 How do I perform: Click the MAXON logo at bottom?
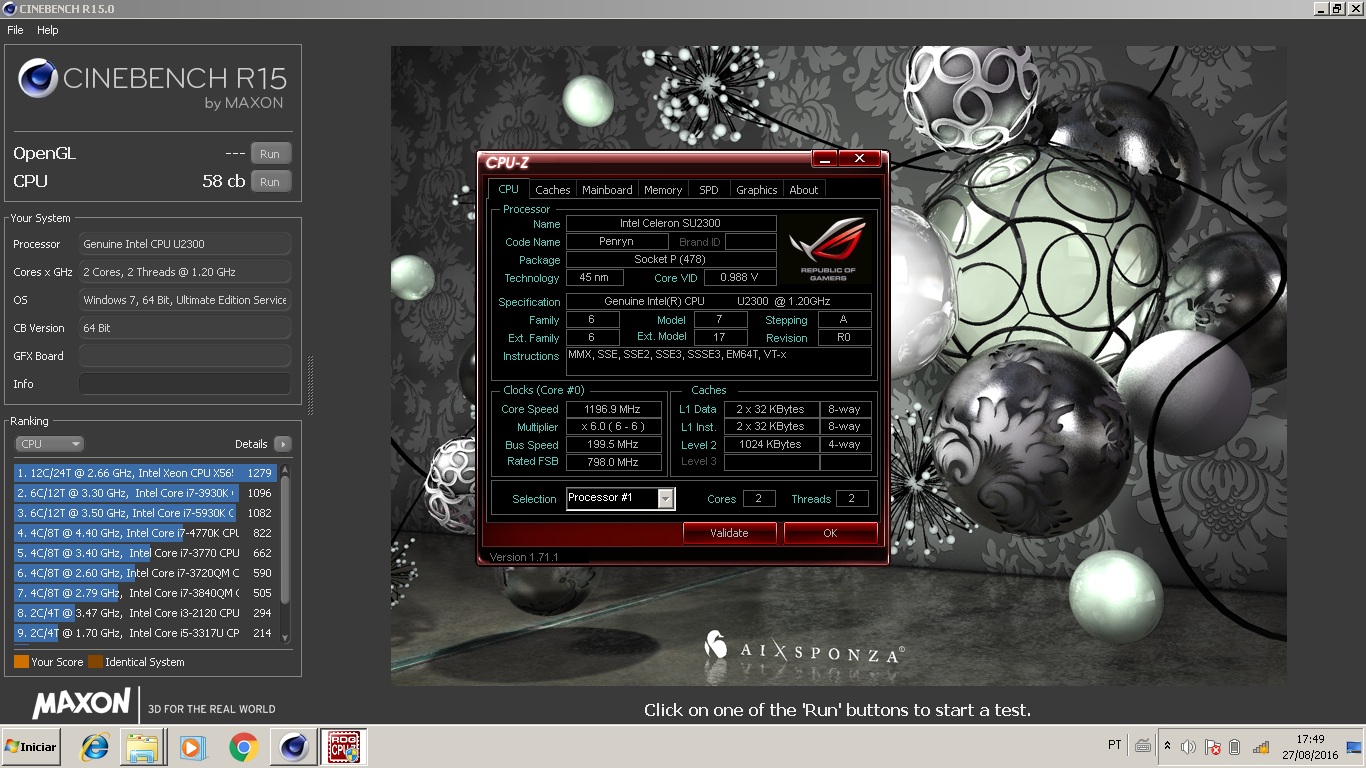[x=82, y=703]
